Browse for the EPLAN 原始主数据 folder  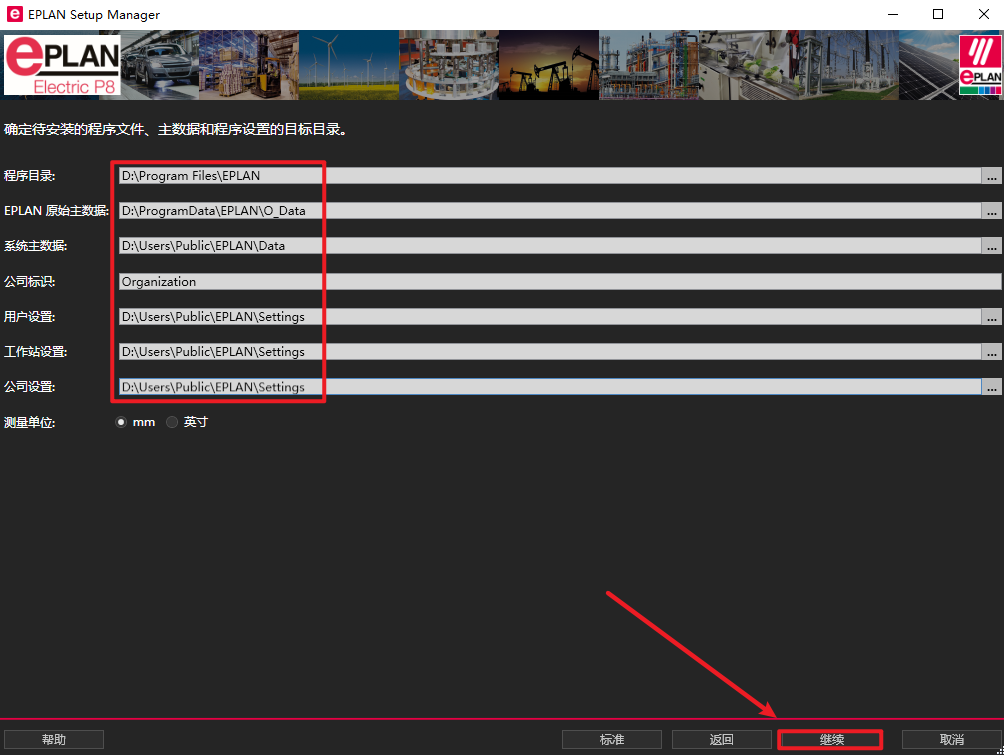click(991, 211)
